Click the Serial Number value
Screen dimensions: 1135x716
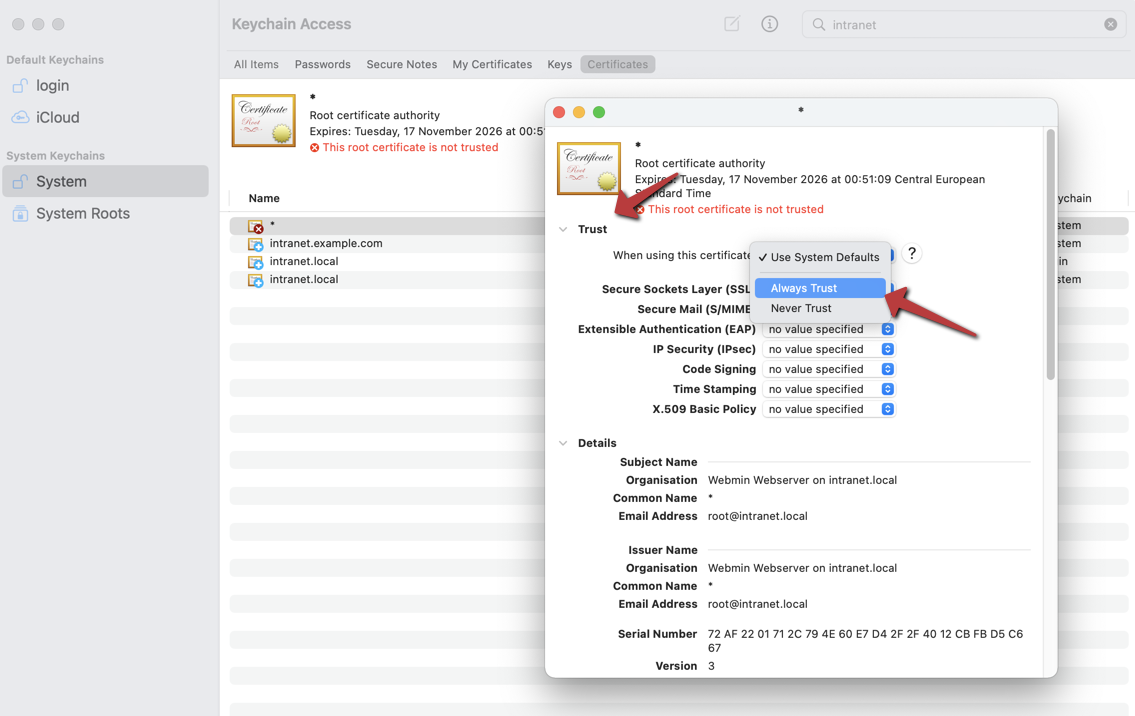(x=865, y=641)
